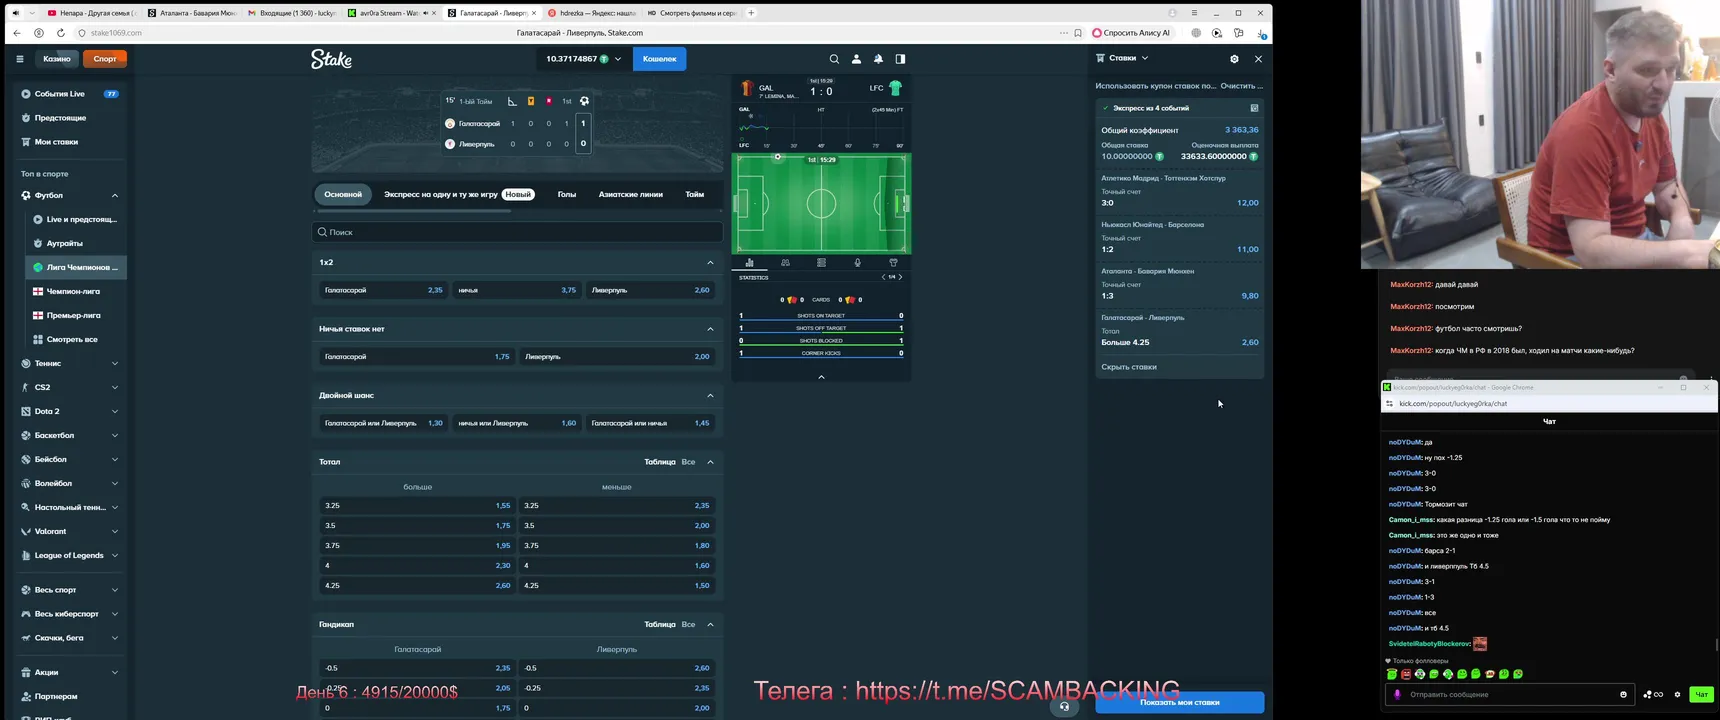Open a new browser tab
Viewport: 1720px width, 720px height.
tap(751, 13)
